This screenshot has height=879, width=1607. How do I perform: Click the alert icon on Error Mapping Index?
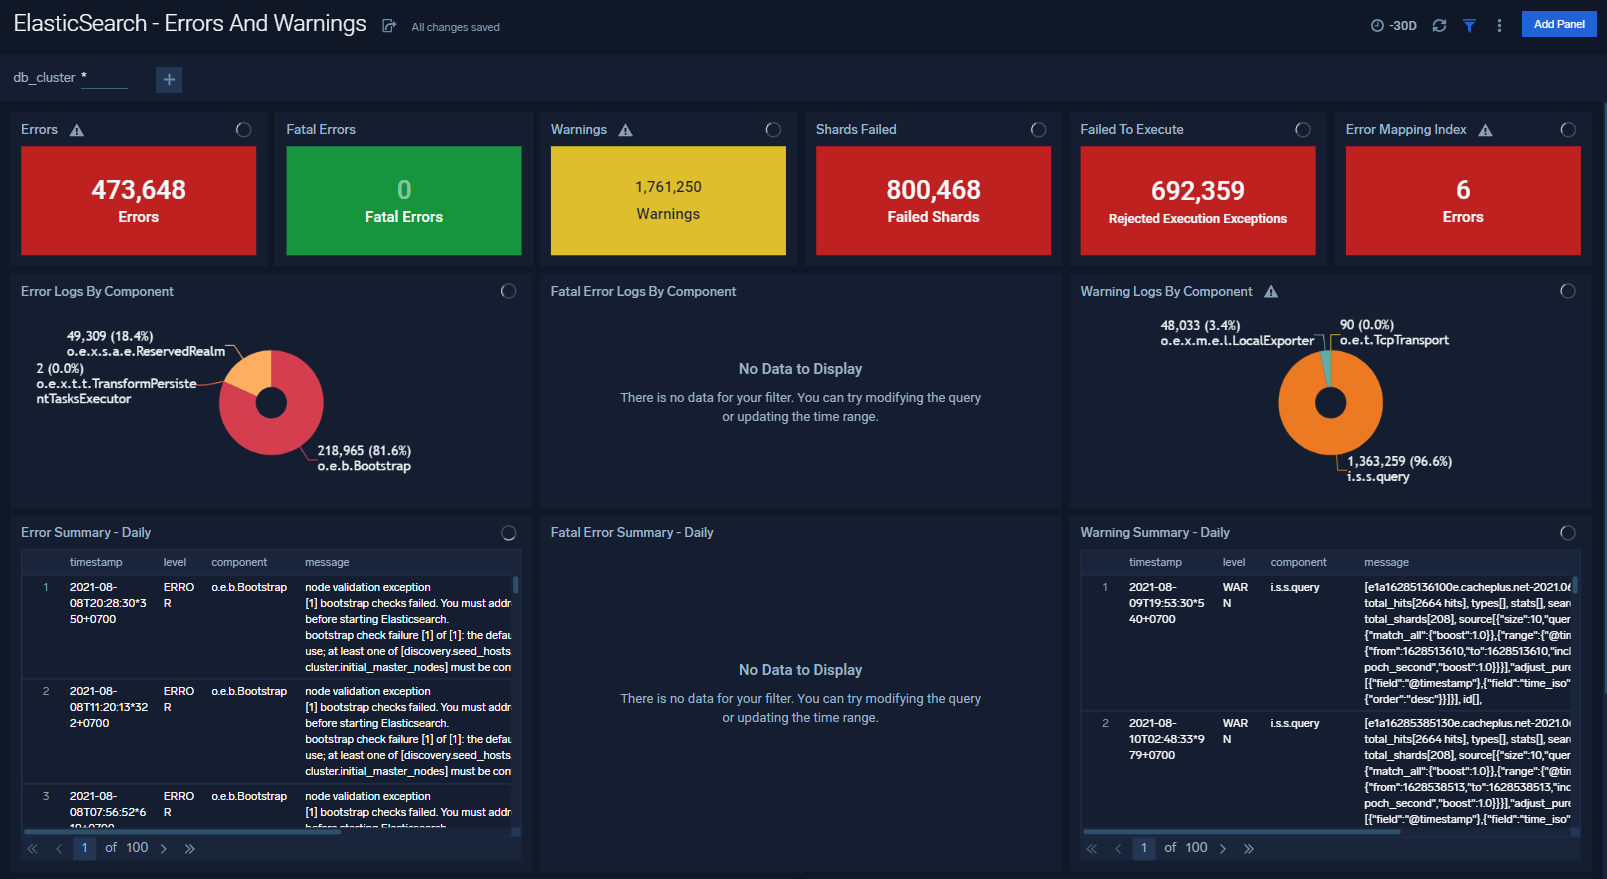pyautogui.click(x=1485, y=130)
